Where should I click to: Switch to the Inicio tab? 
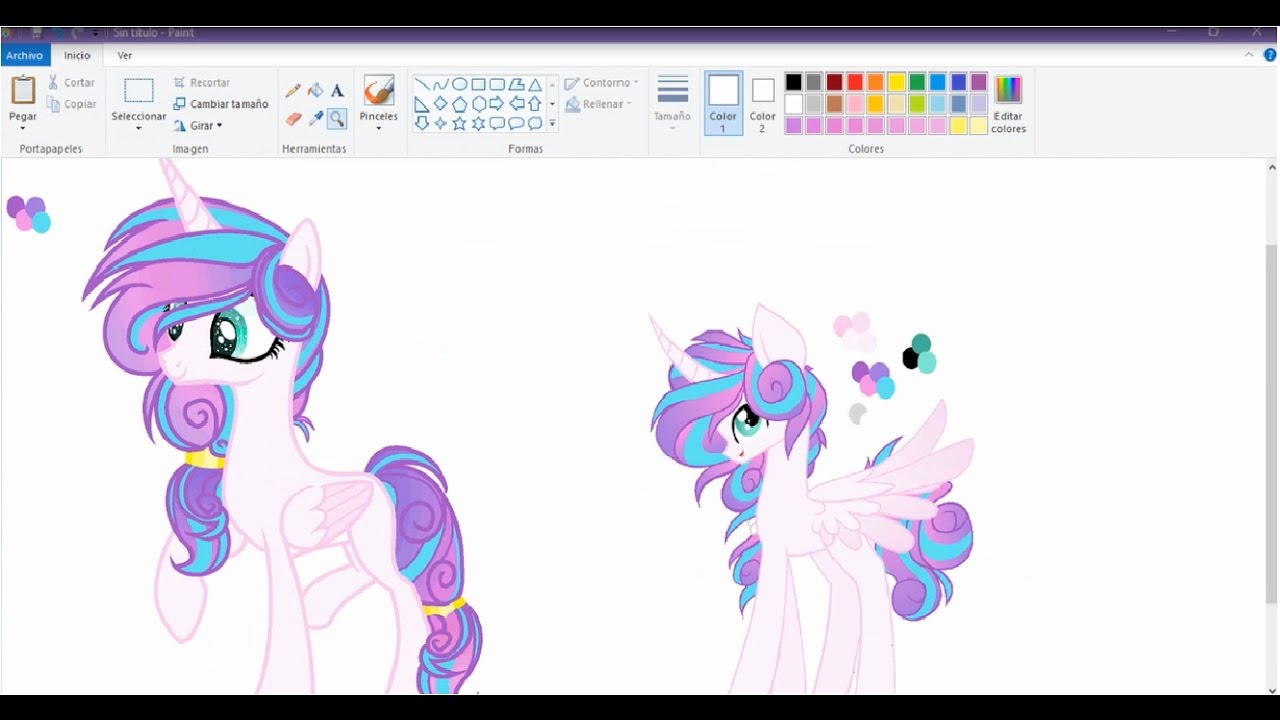[x=77, y=56]
